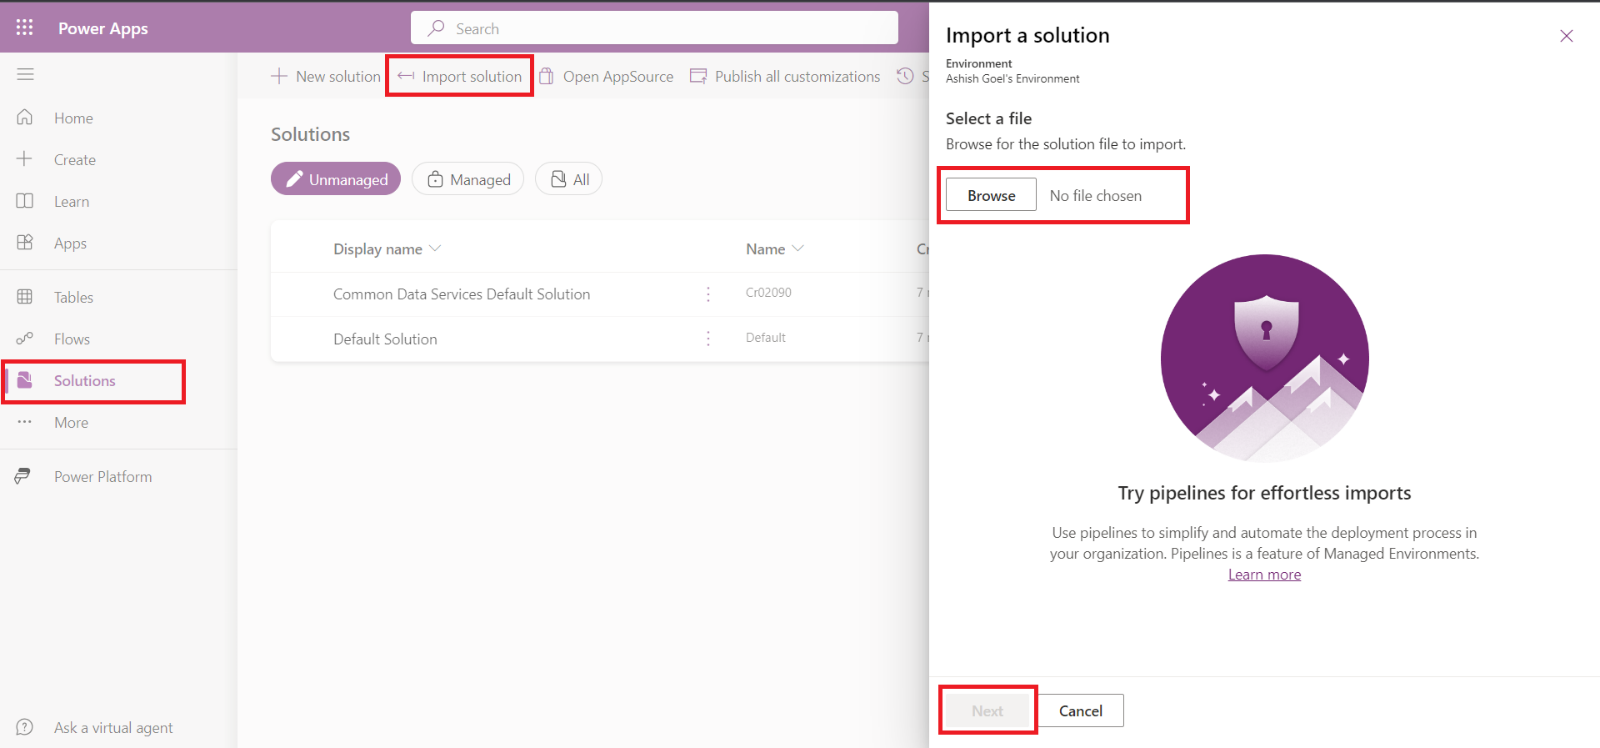Viewport: 1600px width, 748px height.
Task: Cancel the Import a solution panel
Action: pyautogui.click(x=1080, y=711)
